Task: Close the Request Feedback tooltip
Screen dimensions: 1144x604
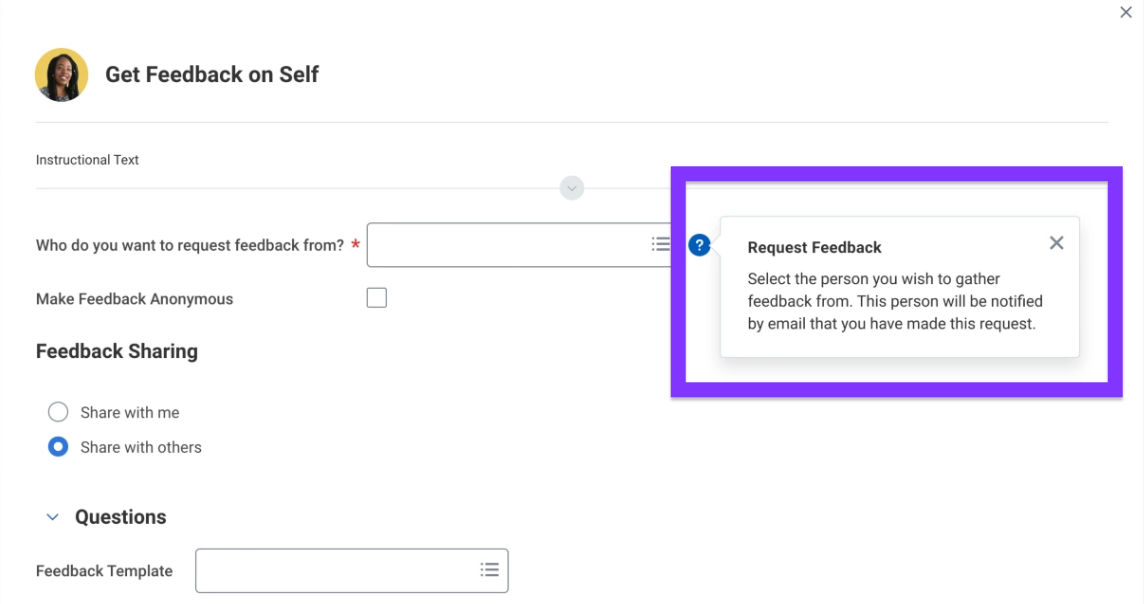Action: 1056,243
